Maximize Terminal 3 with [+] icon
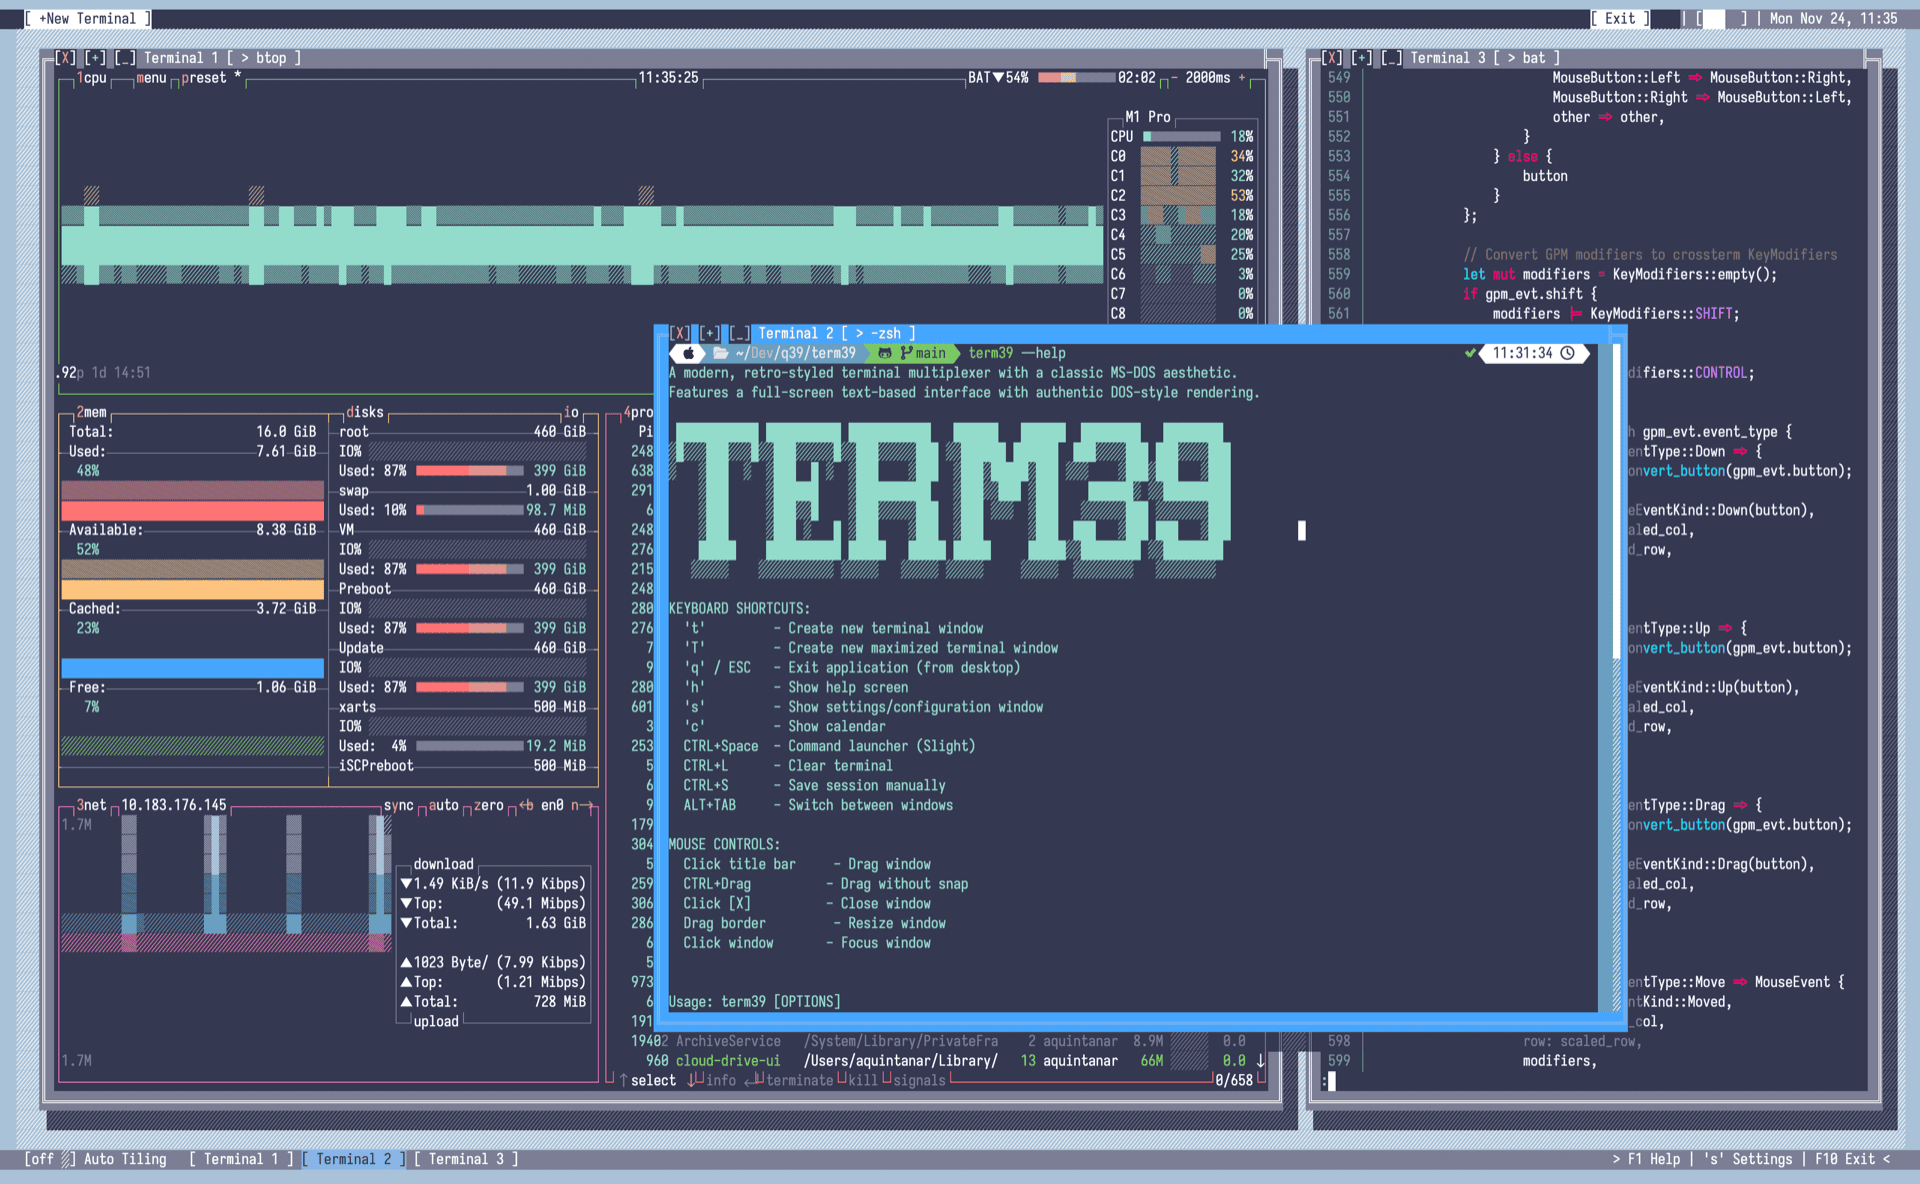The width and height of the screenshot is (1920, 1184). [1362, 58]
